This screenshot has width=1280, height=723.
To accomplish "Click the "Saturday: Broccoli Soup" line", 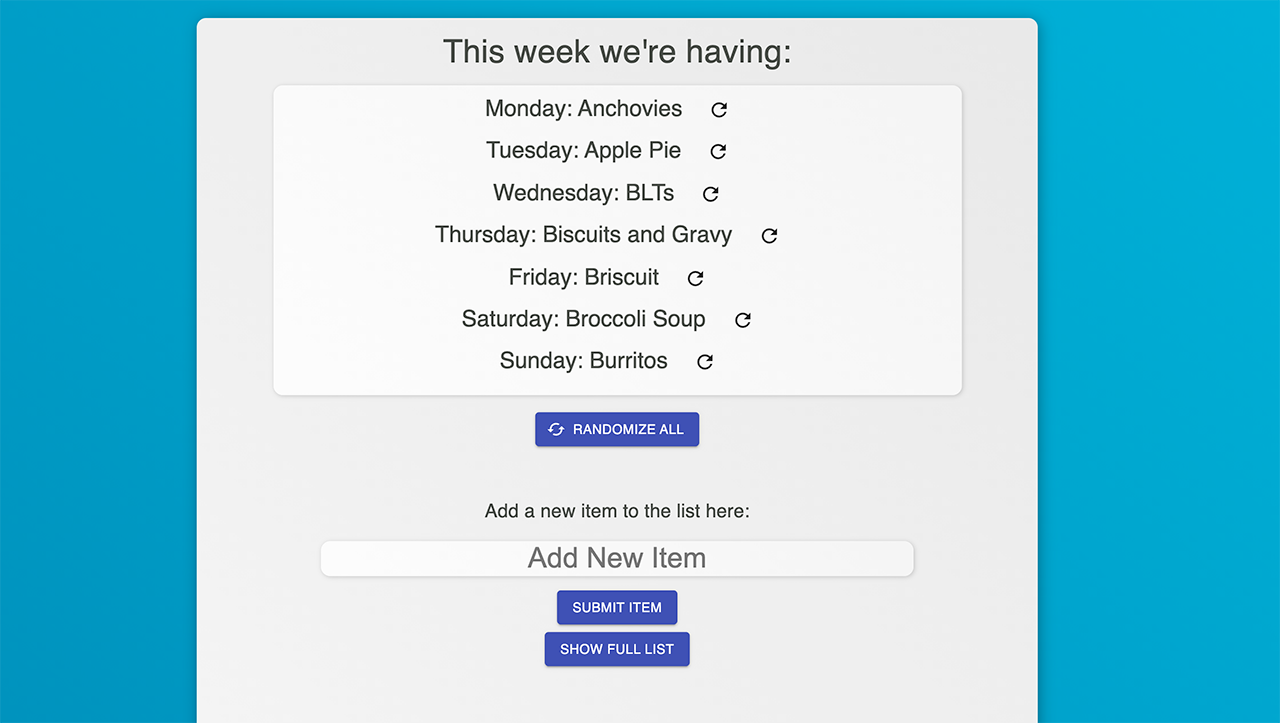I will (x=583, y=319).
